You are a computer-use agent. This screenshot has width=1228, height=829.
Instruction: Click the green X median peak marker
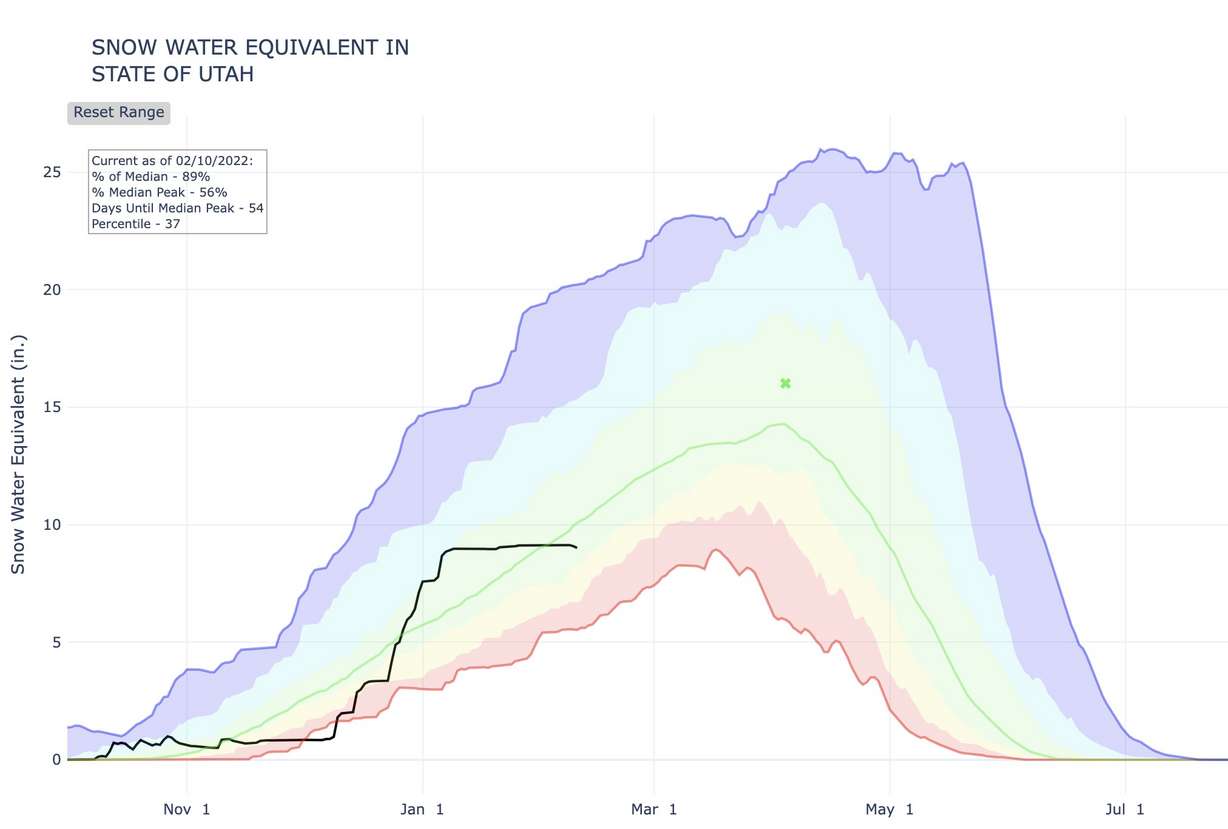(x=785, y=383)
